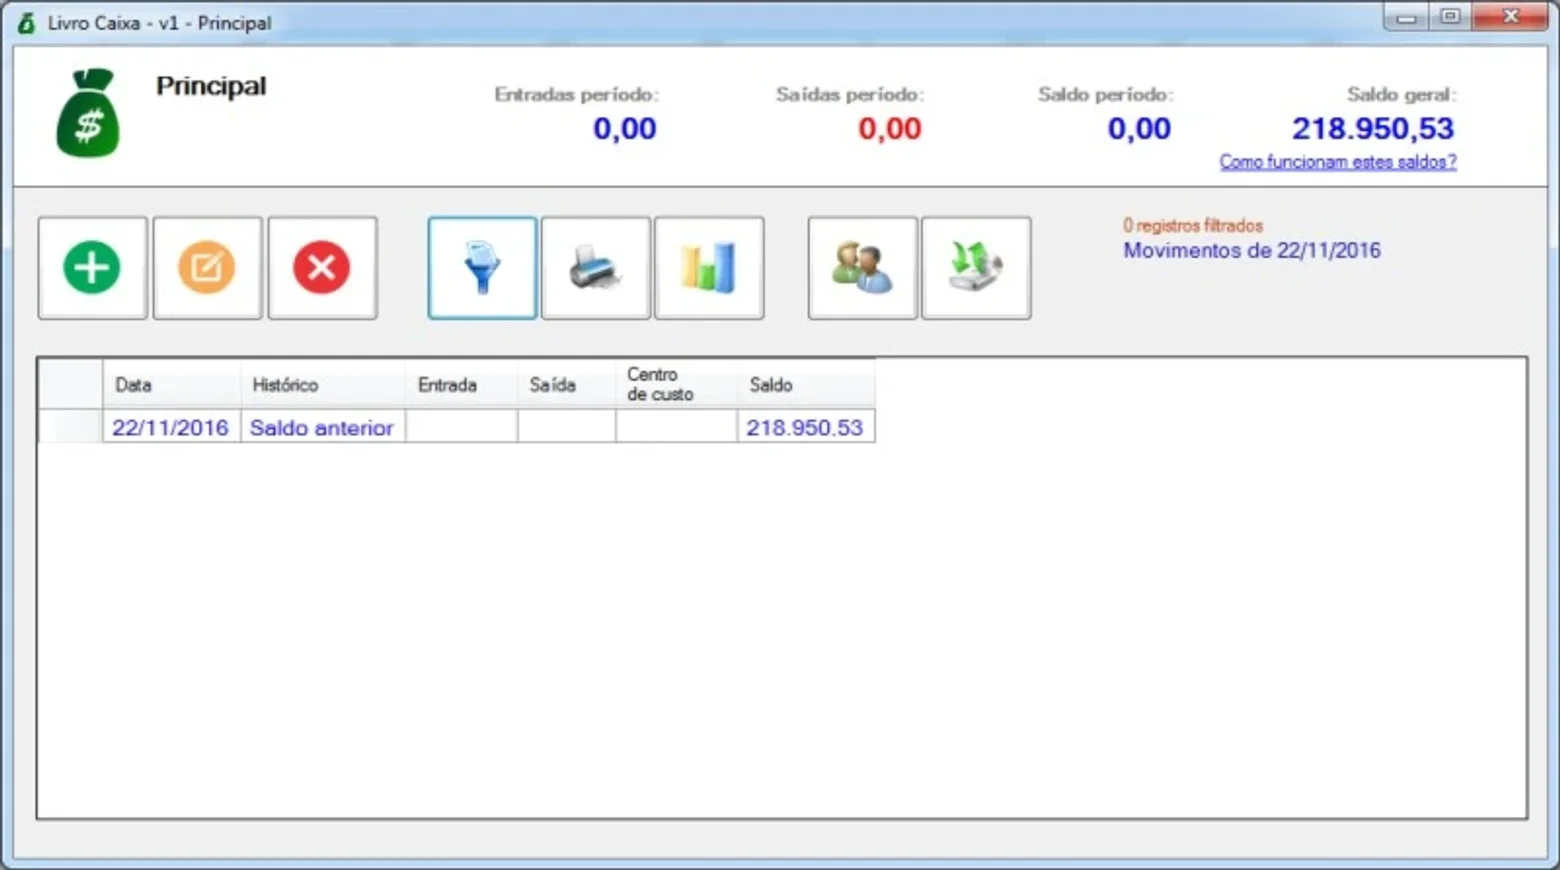1560x870 pixels.
Task: Click the row selector of Saldo anterior row
Action: 70,427
